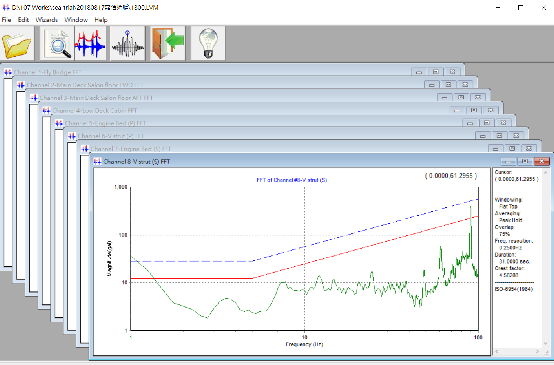Open the Wizards menu

[x=46, y=19]
